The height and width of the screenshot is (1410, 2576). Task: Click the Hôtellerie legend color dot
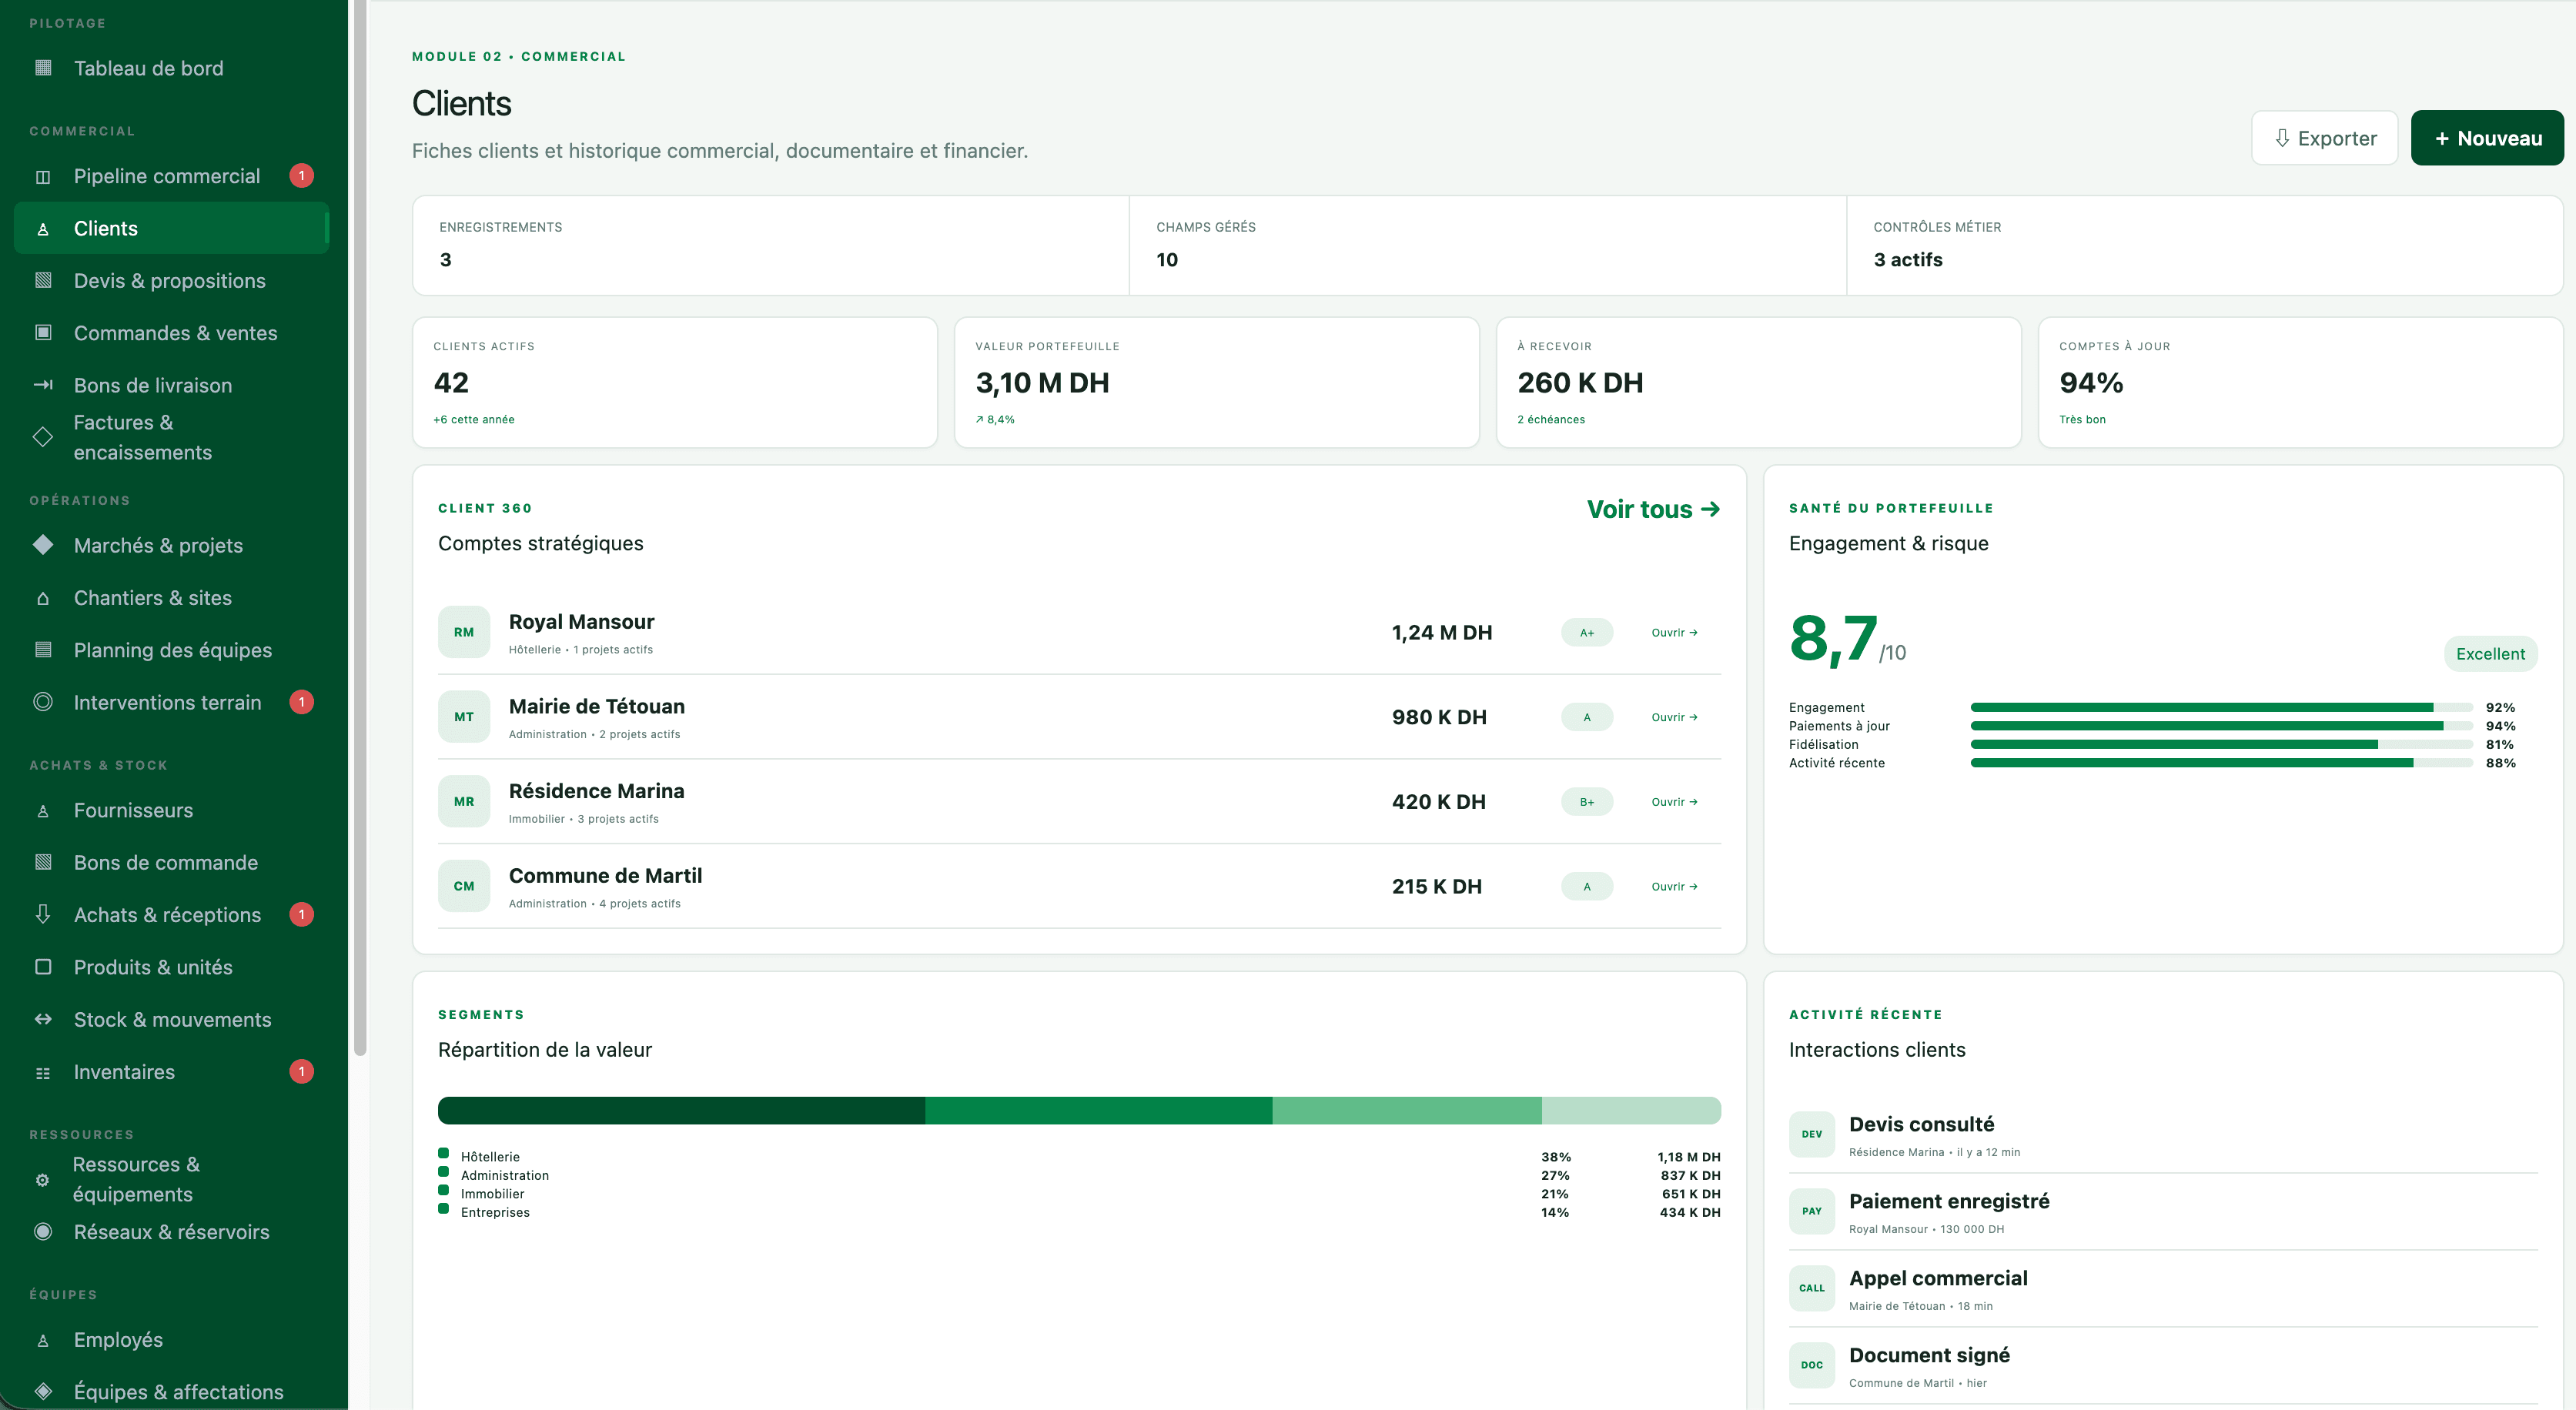point(444,1153)
